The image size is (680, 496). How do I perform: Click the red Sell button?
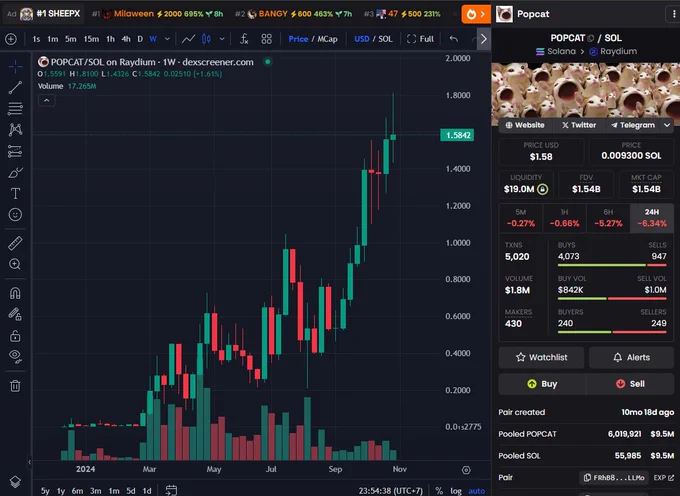click(630, 384)
